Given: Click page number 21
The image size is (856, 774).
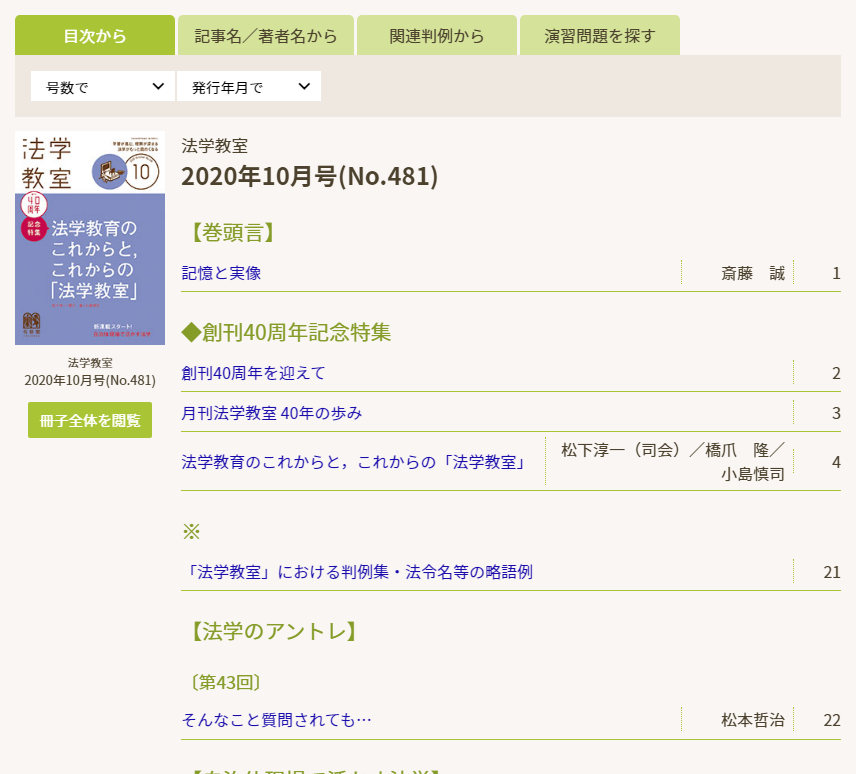Looking at the screenshot, I should (831, 572).
